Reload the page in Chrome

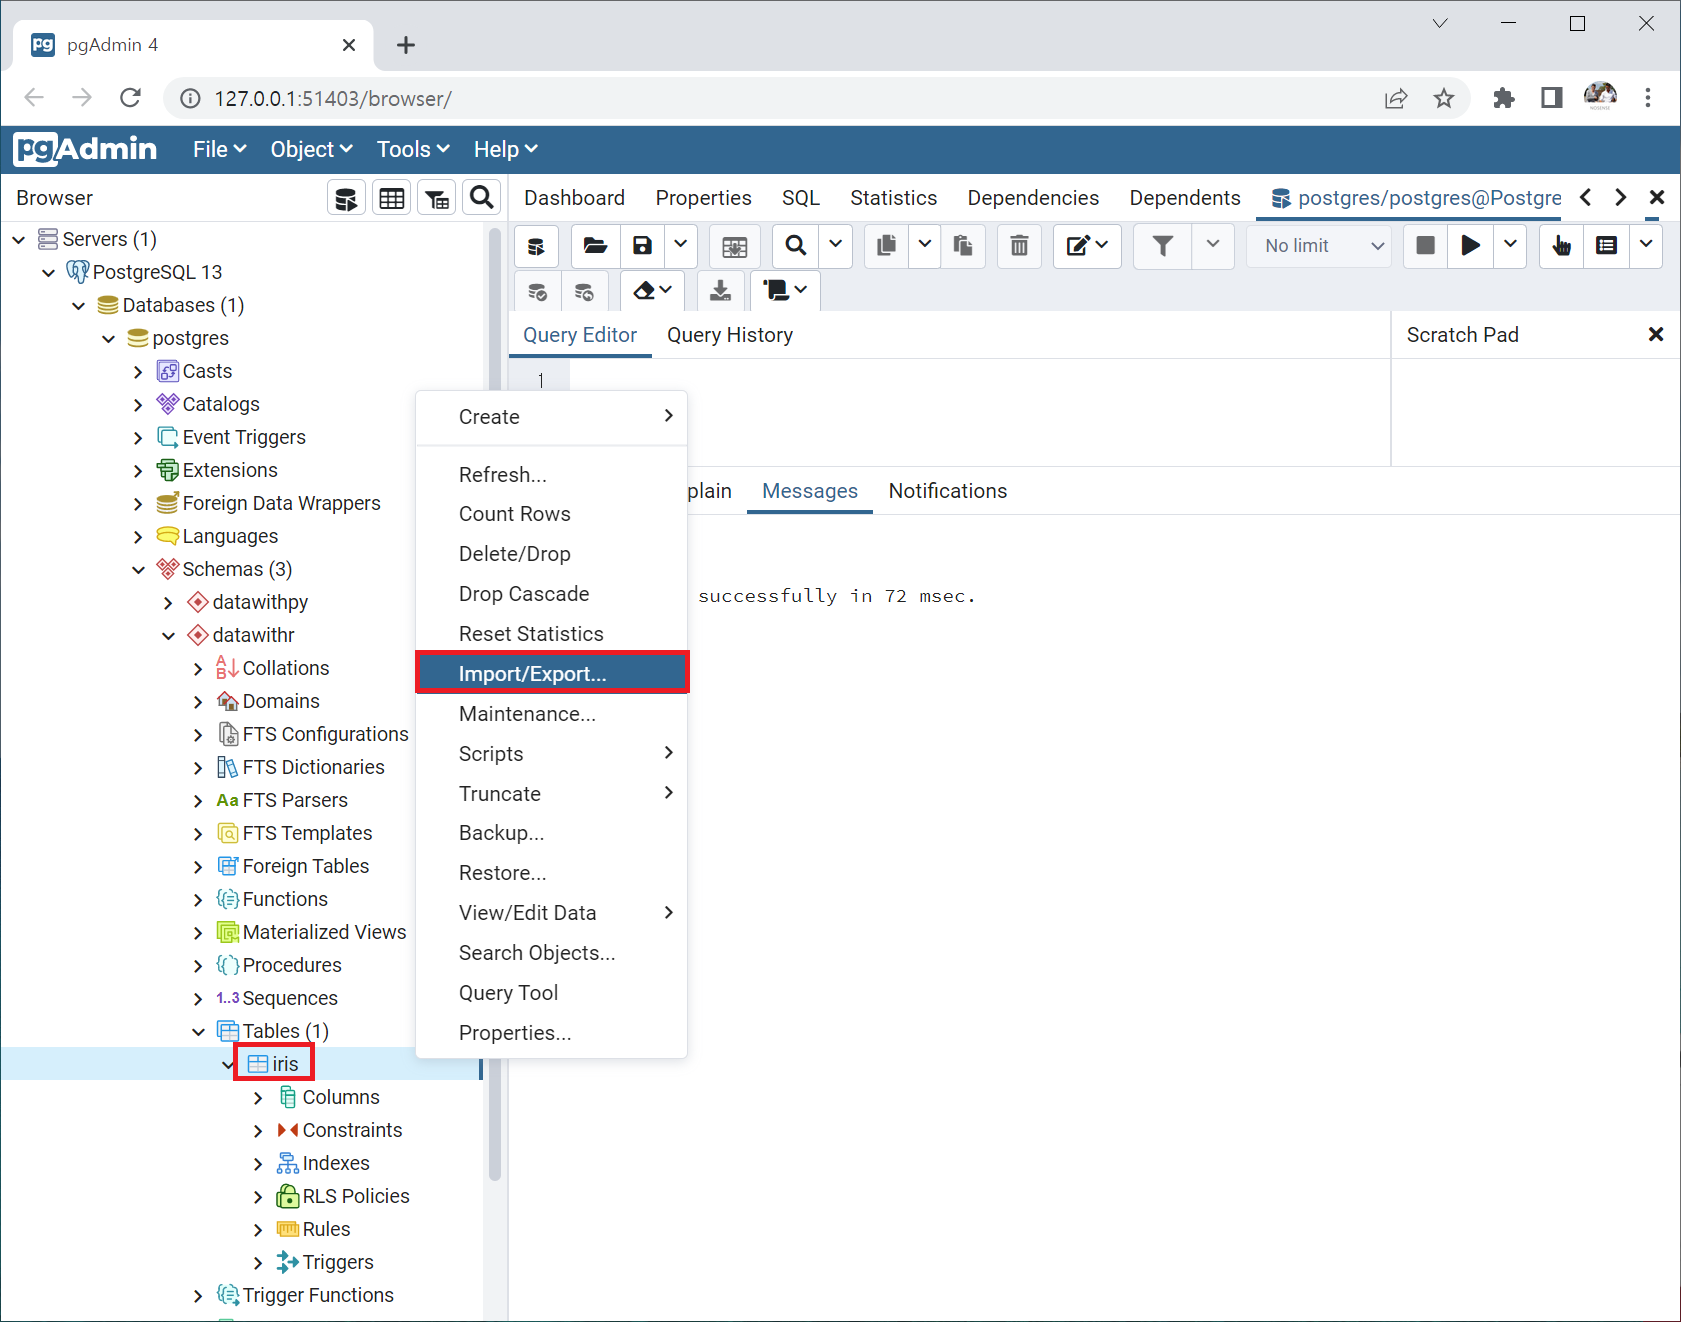click(x=130, y=98)
